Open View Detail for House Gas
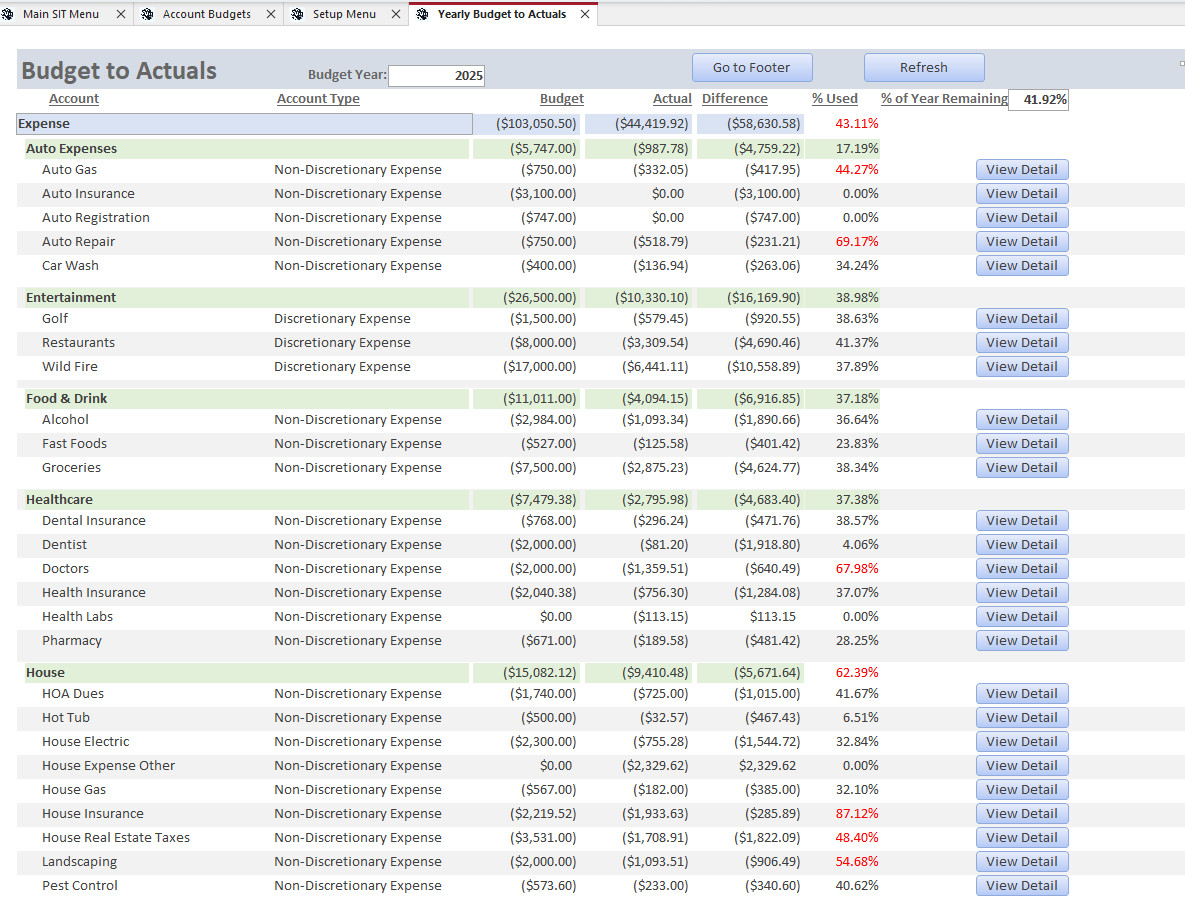This screenshot has width=1185, height=897. click(x=1022, y=790)
